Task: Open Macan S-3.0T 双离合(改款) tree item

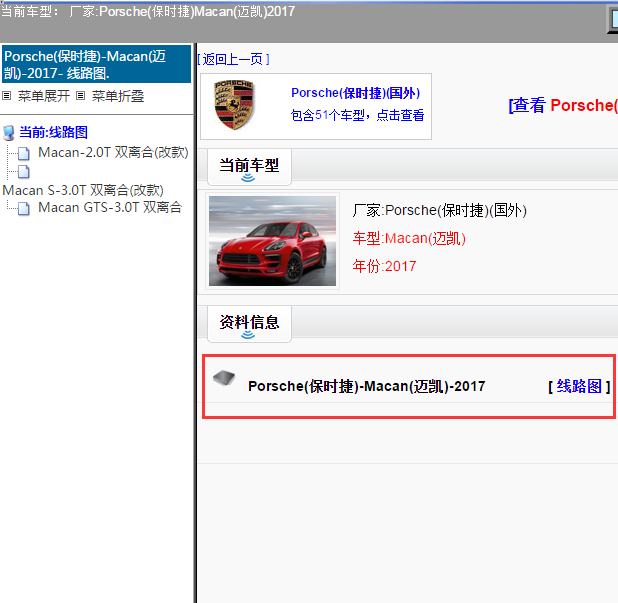Action: 83,190
